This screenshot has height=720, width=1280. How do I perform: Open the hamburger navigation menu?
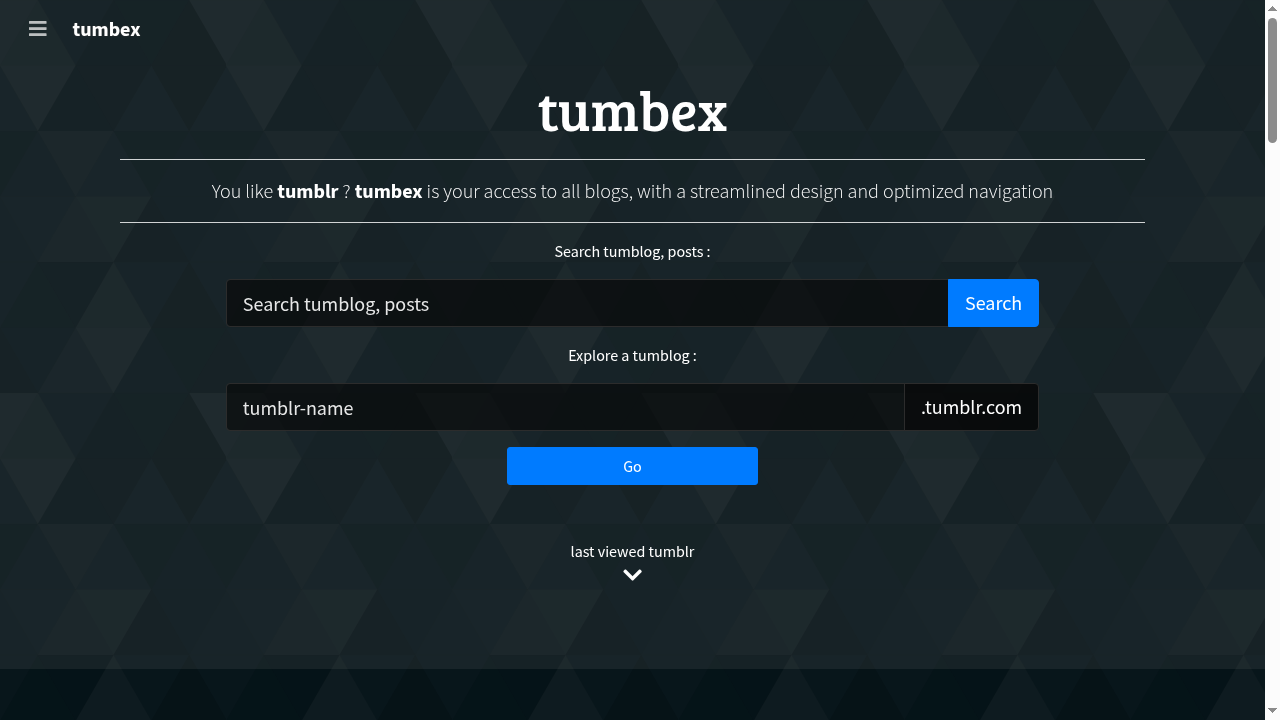click(37, 29)
